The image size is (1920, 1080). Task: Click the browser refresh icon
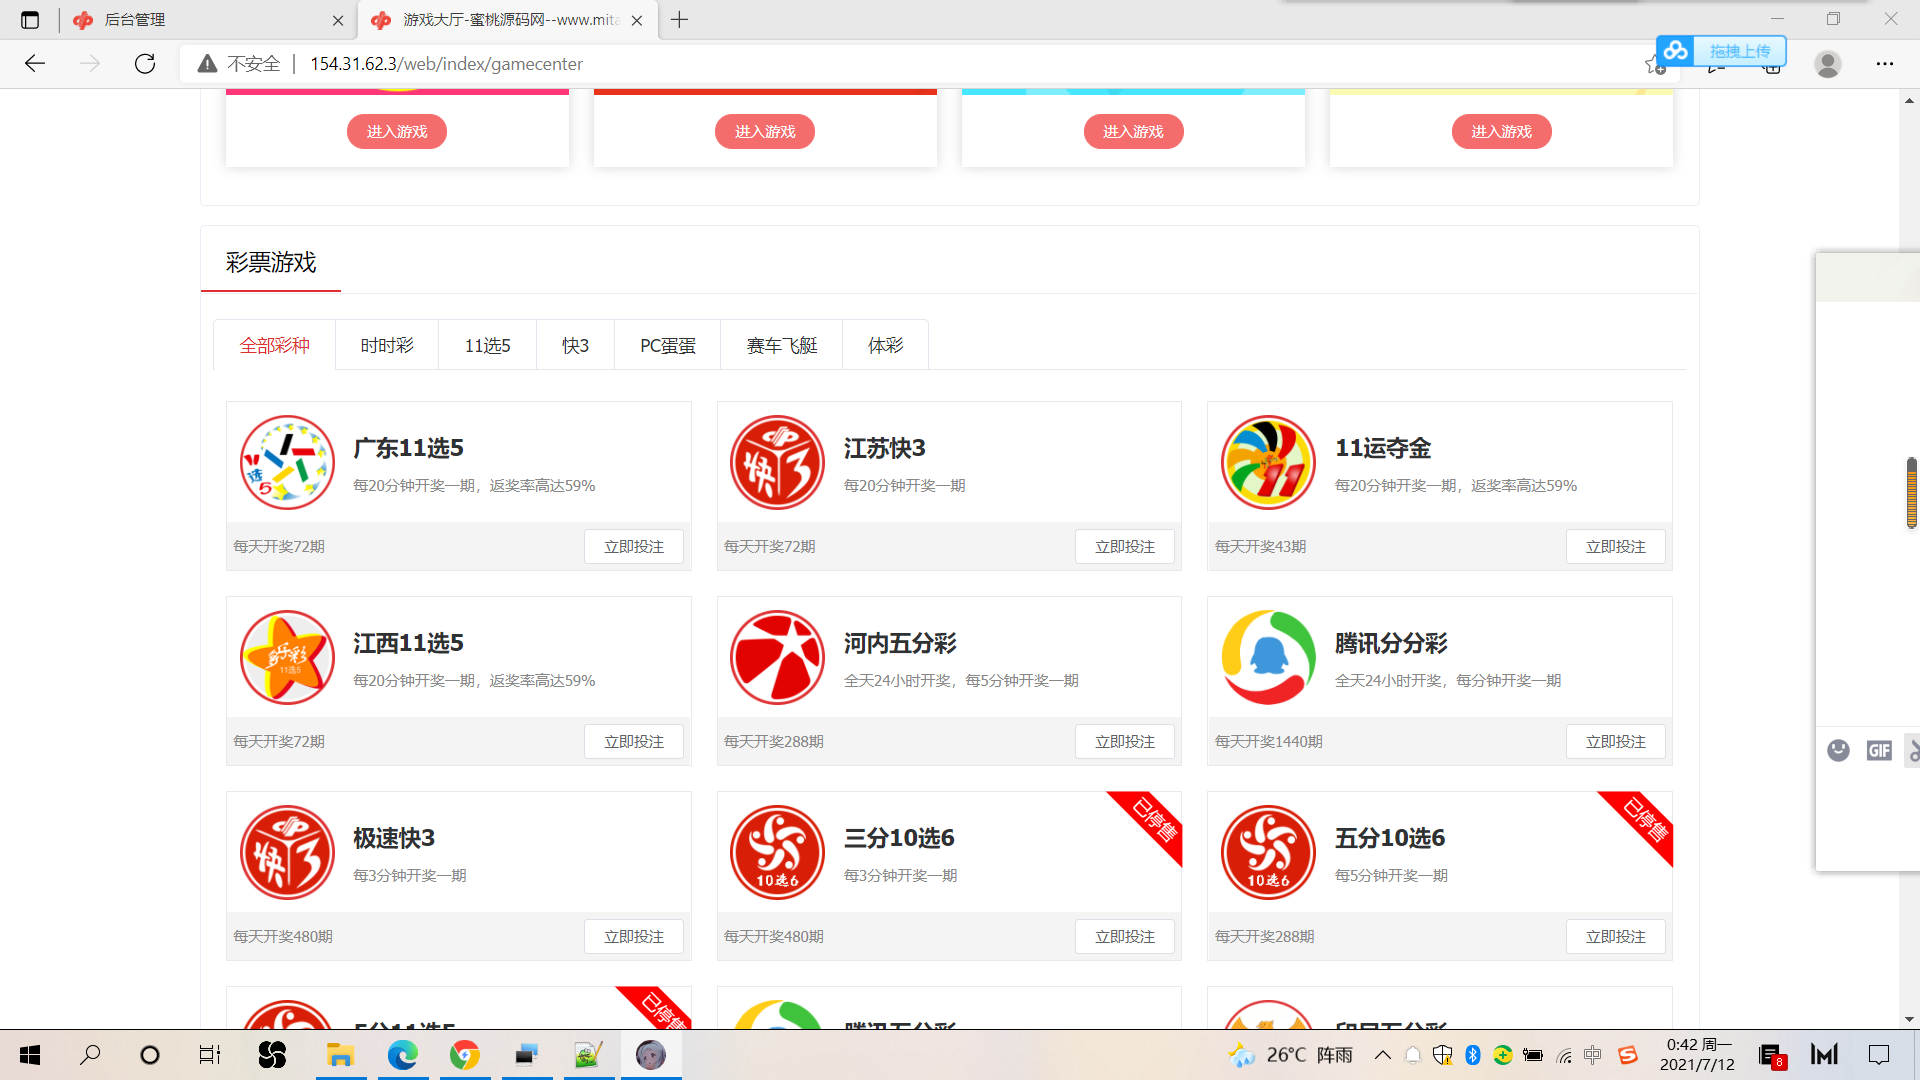coord(145,64)
